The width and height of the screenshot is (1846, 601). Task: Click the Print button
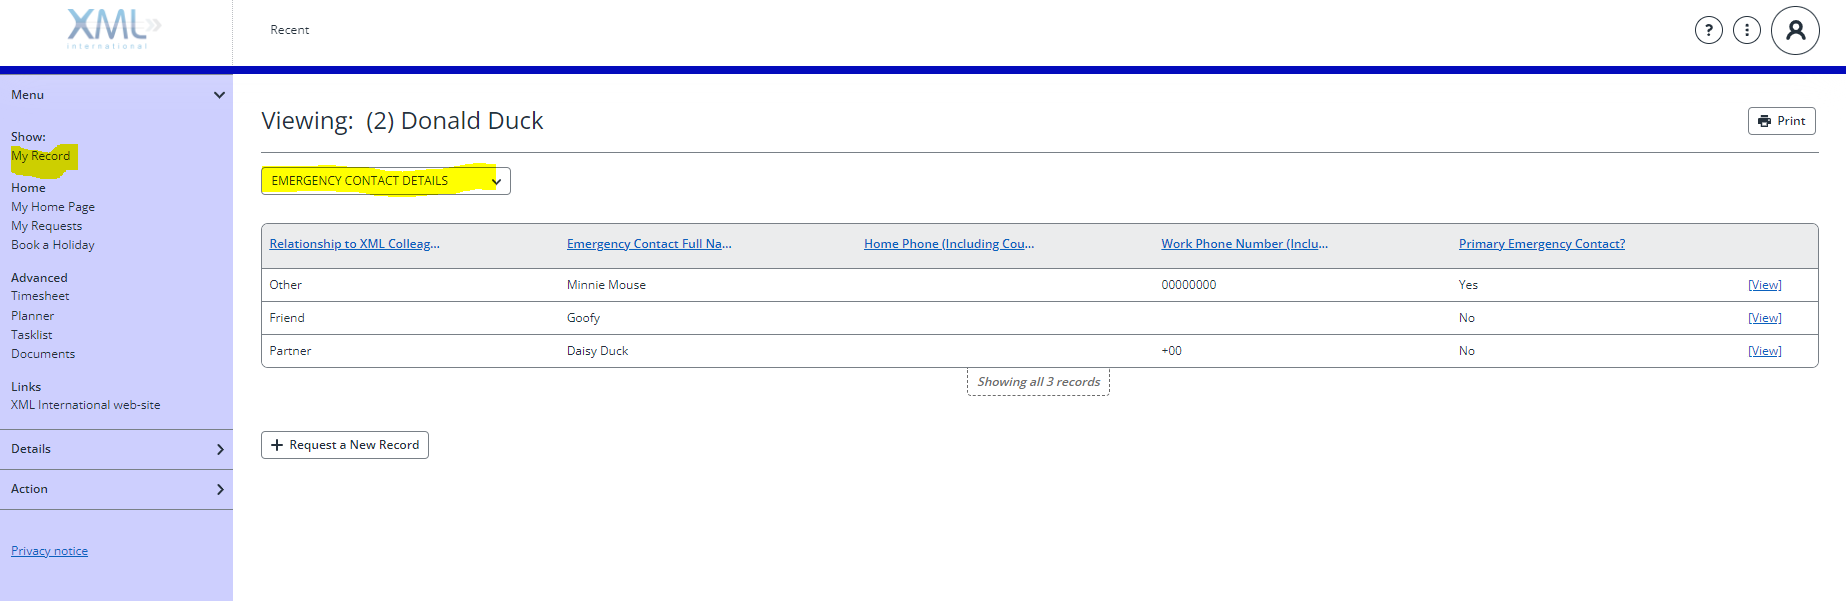click(1781, 121)
